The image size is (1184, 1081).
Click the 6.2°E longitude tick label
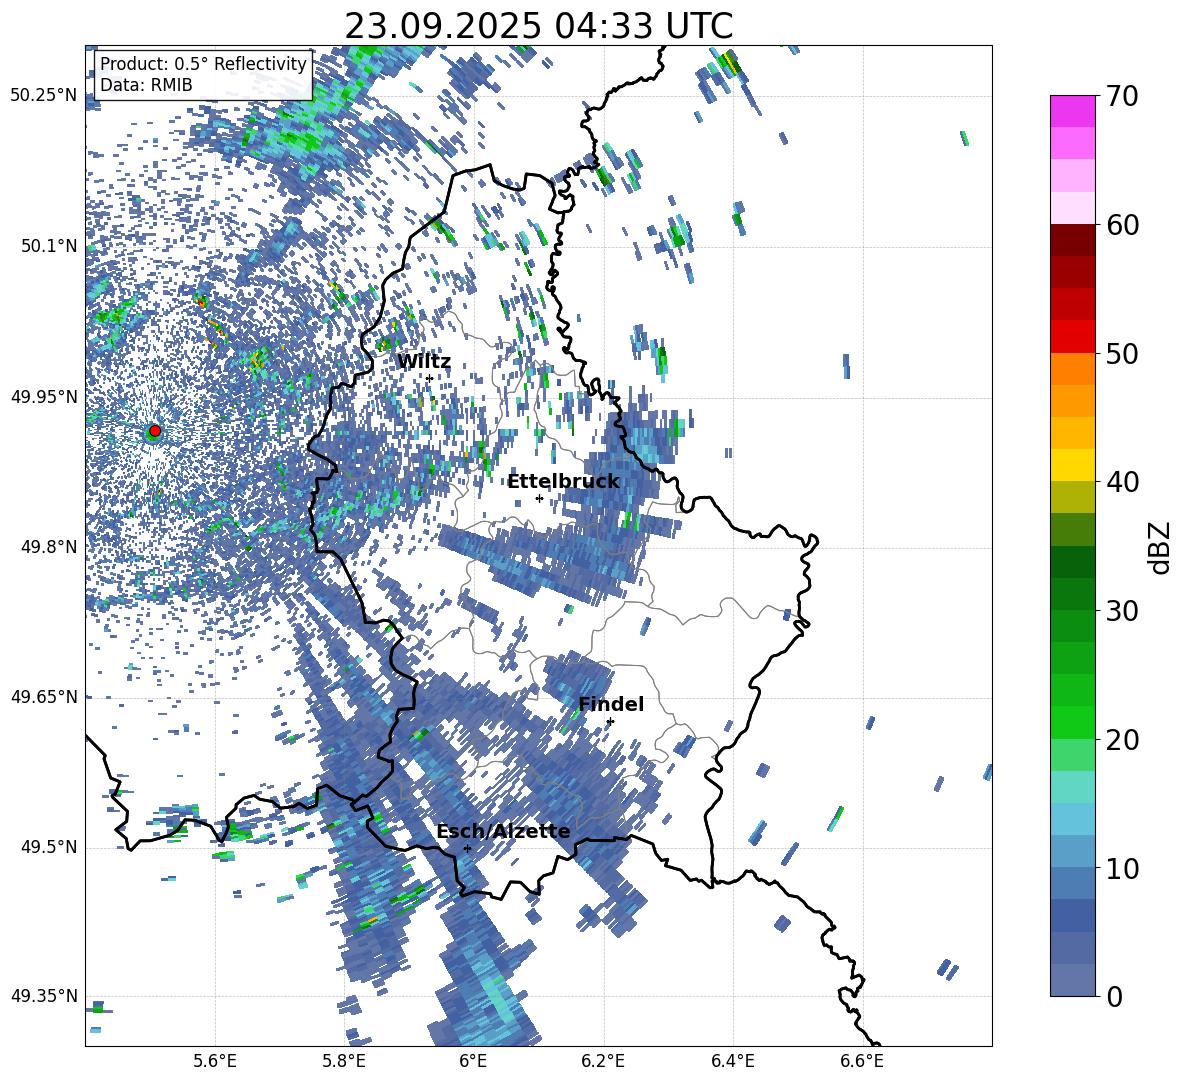(x=603, y=1061)
